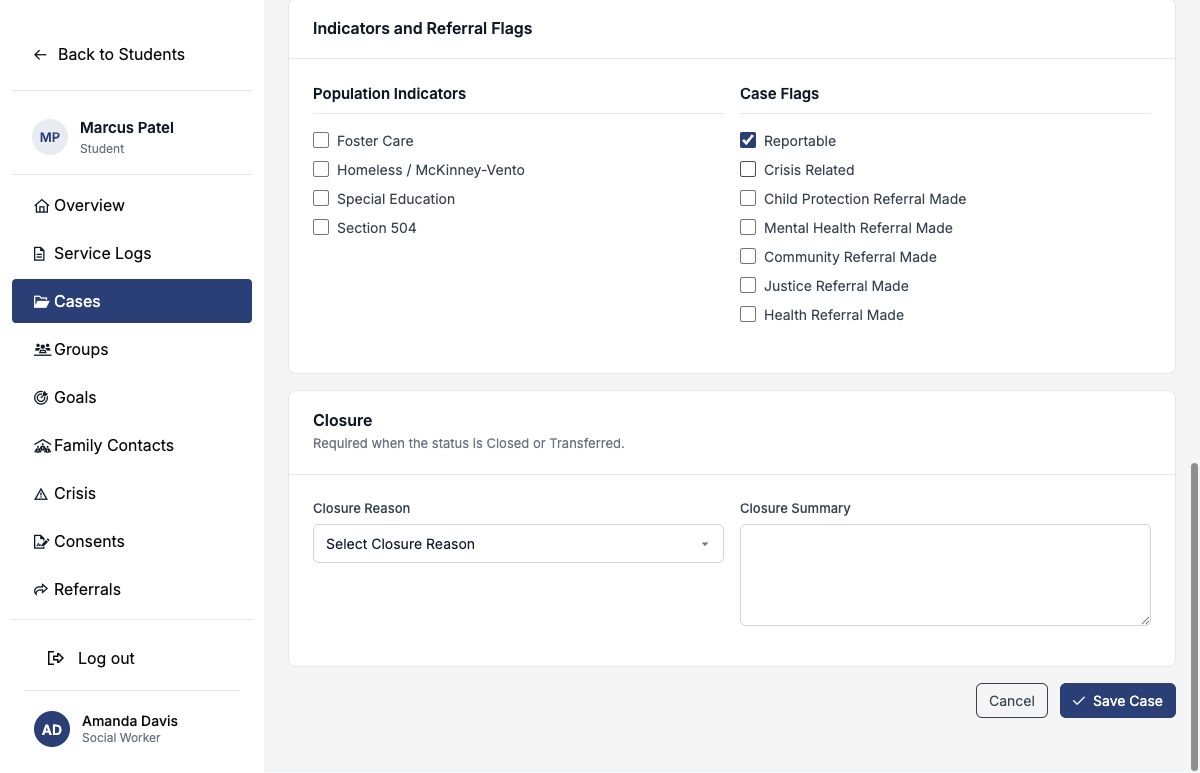The height and width of the screenshot is (773, 1200).
Task: Switch to Family Contacts
Action: tap(132, 445)
